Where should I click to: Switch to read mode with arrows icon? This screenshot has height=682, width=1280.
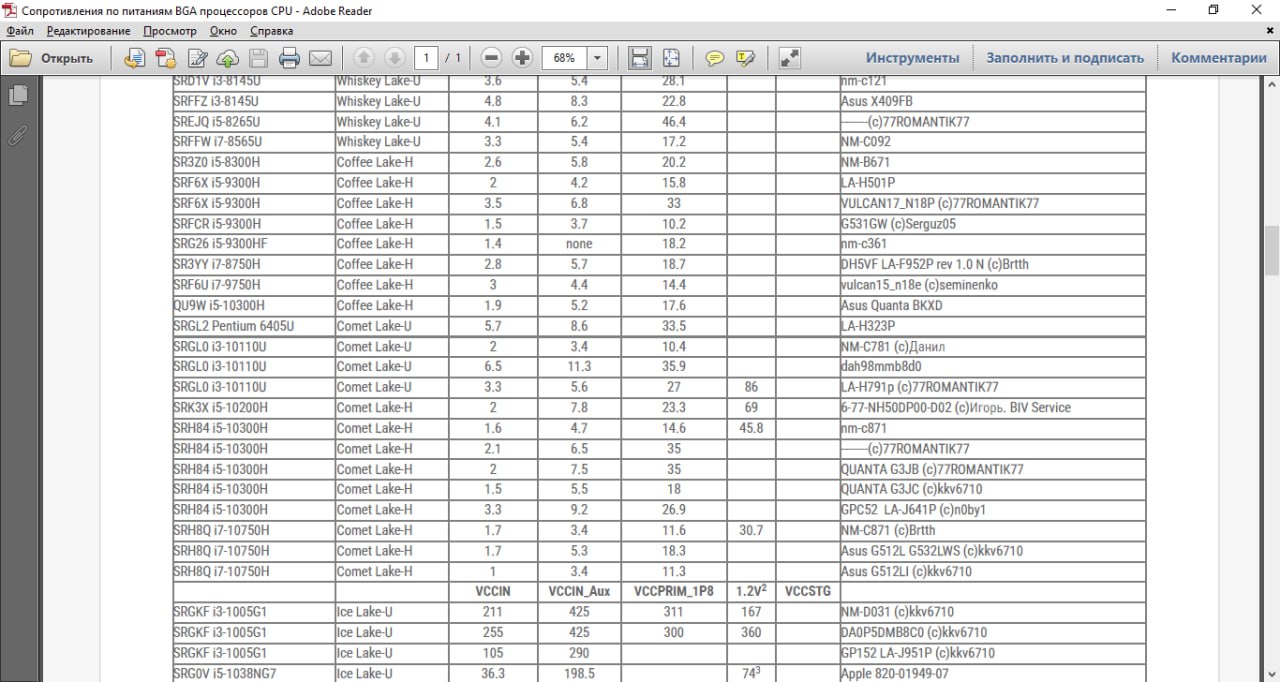[789, 58]
